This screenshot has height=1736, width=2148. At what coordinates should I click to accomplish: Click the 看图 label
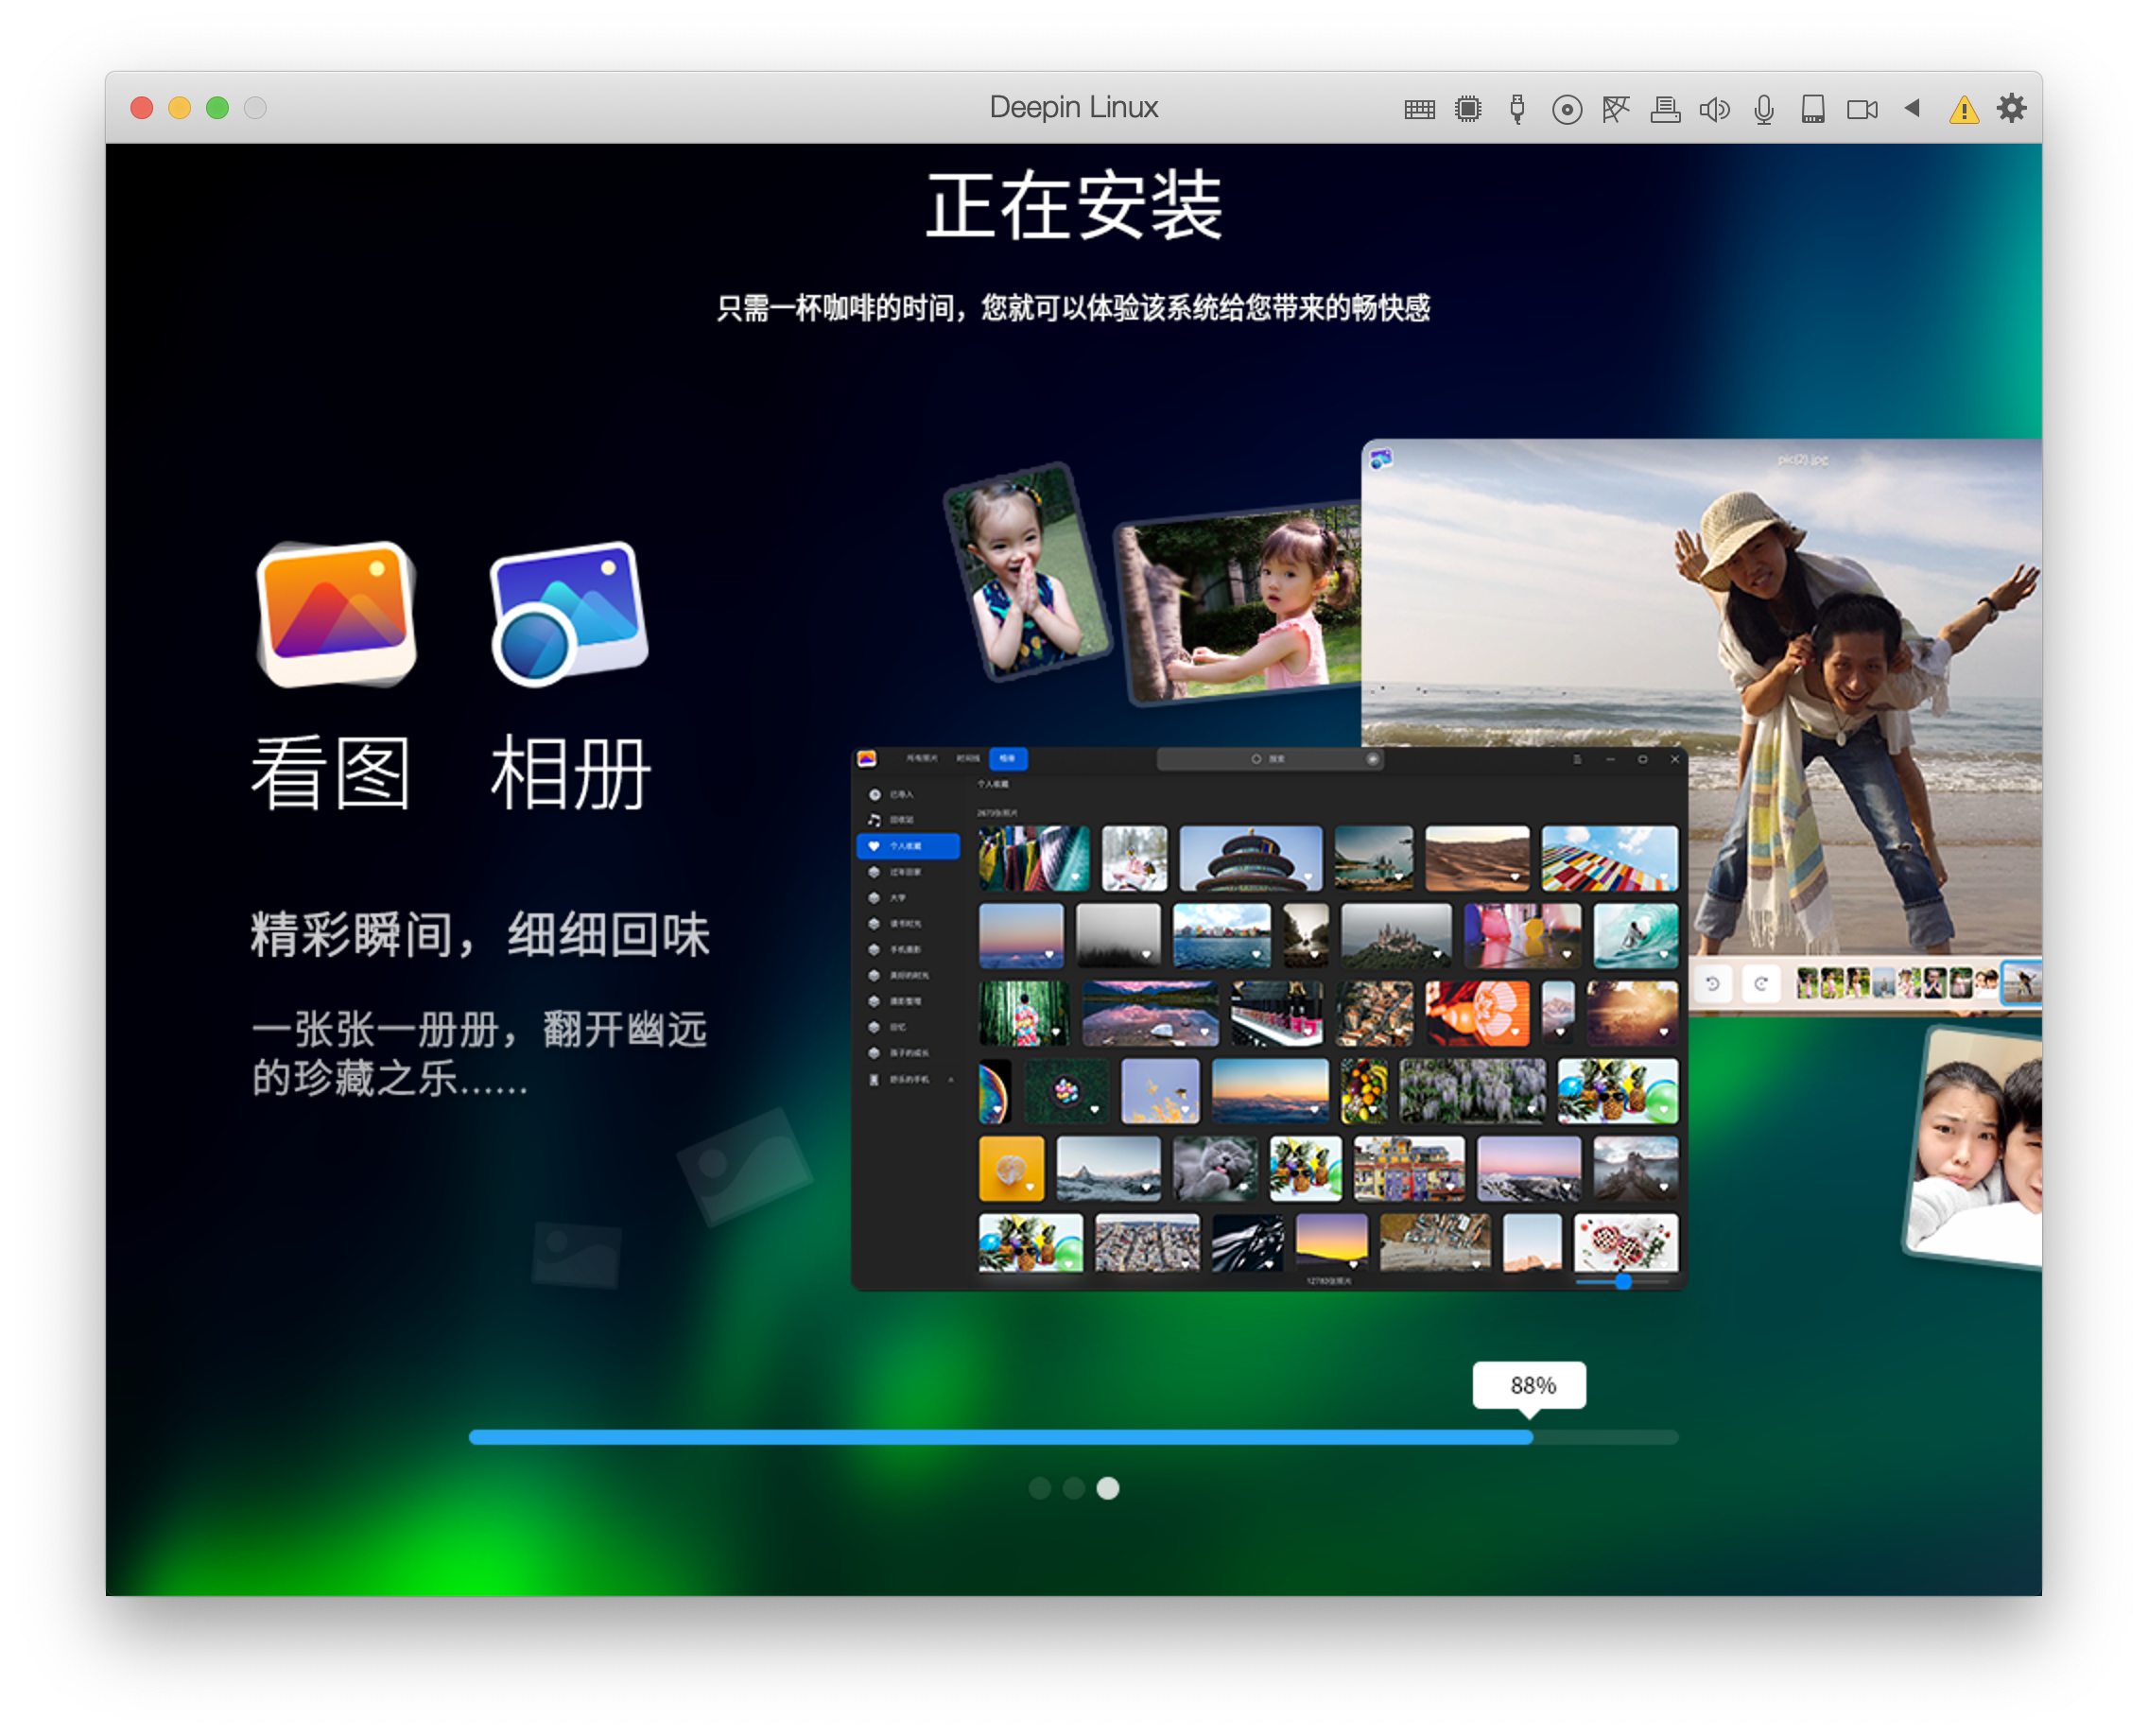click(x=331, y=772)
